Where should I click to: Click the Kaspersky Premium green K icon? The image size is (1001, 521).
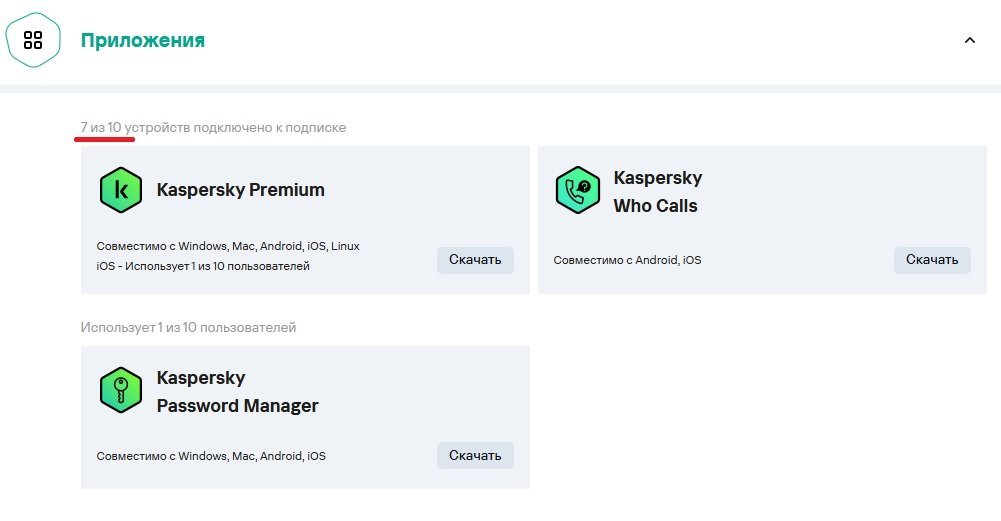121,190
